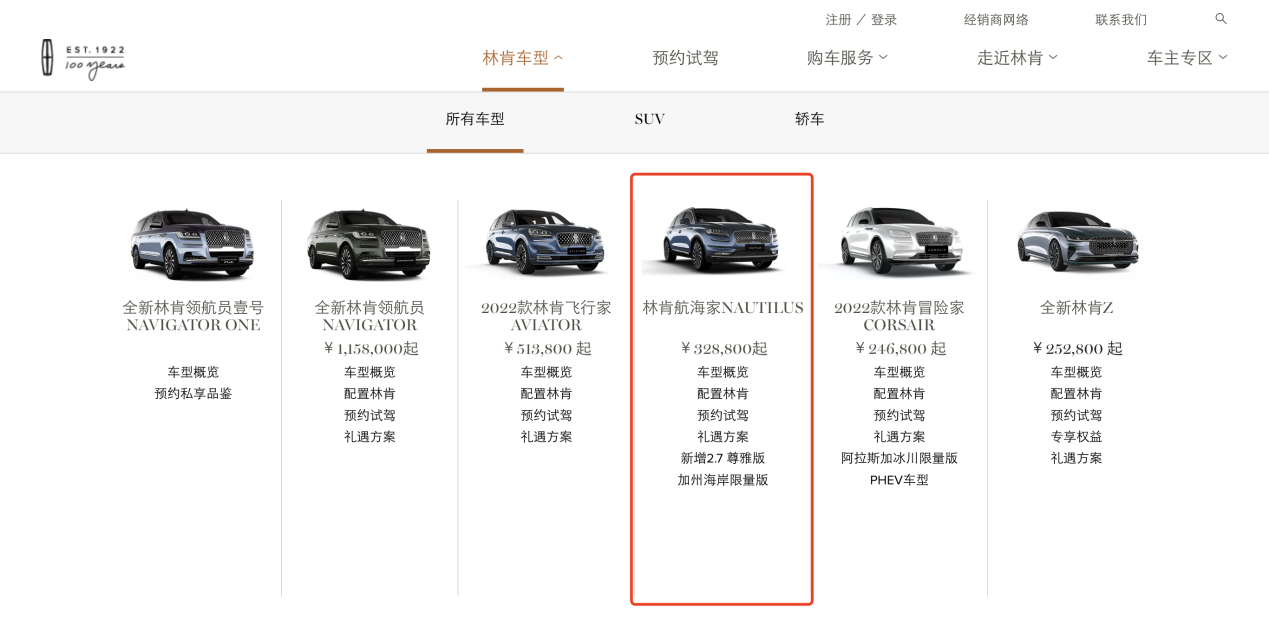This screenshot has height=626, width=1269.
Task: Switch to the SUV tab
Action: 649,119
